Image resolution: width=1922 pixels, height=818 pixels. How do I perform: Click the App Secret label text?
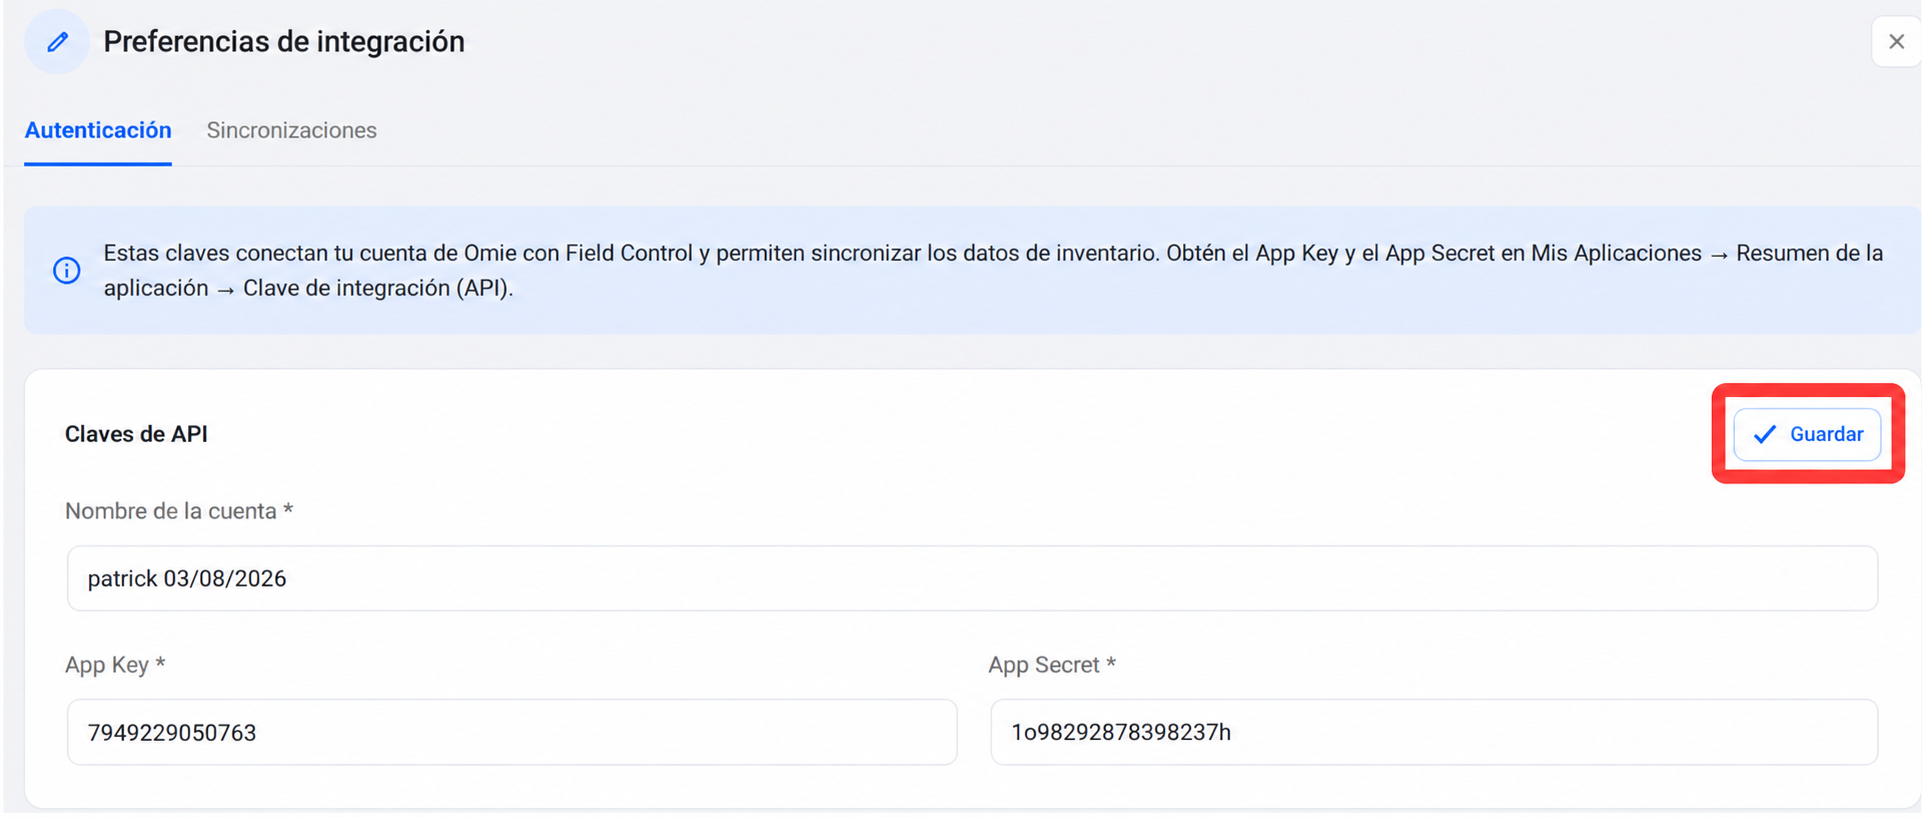(1052, 665)
